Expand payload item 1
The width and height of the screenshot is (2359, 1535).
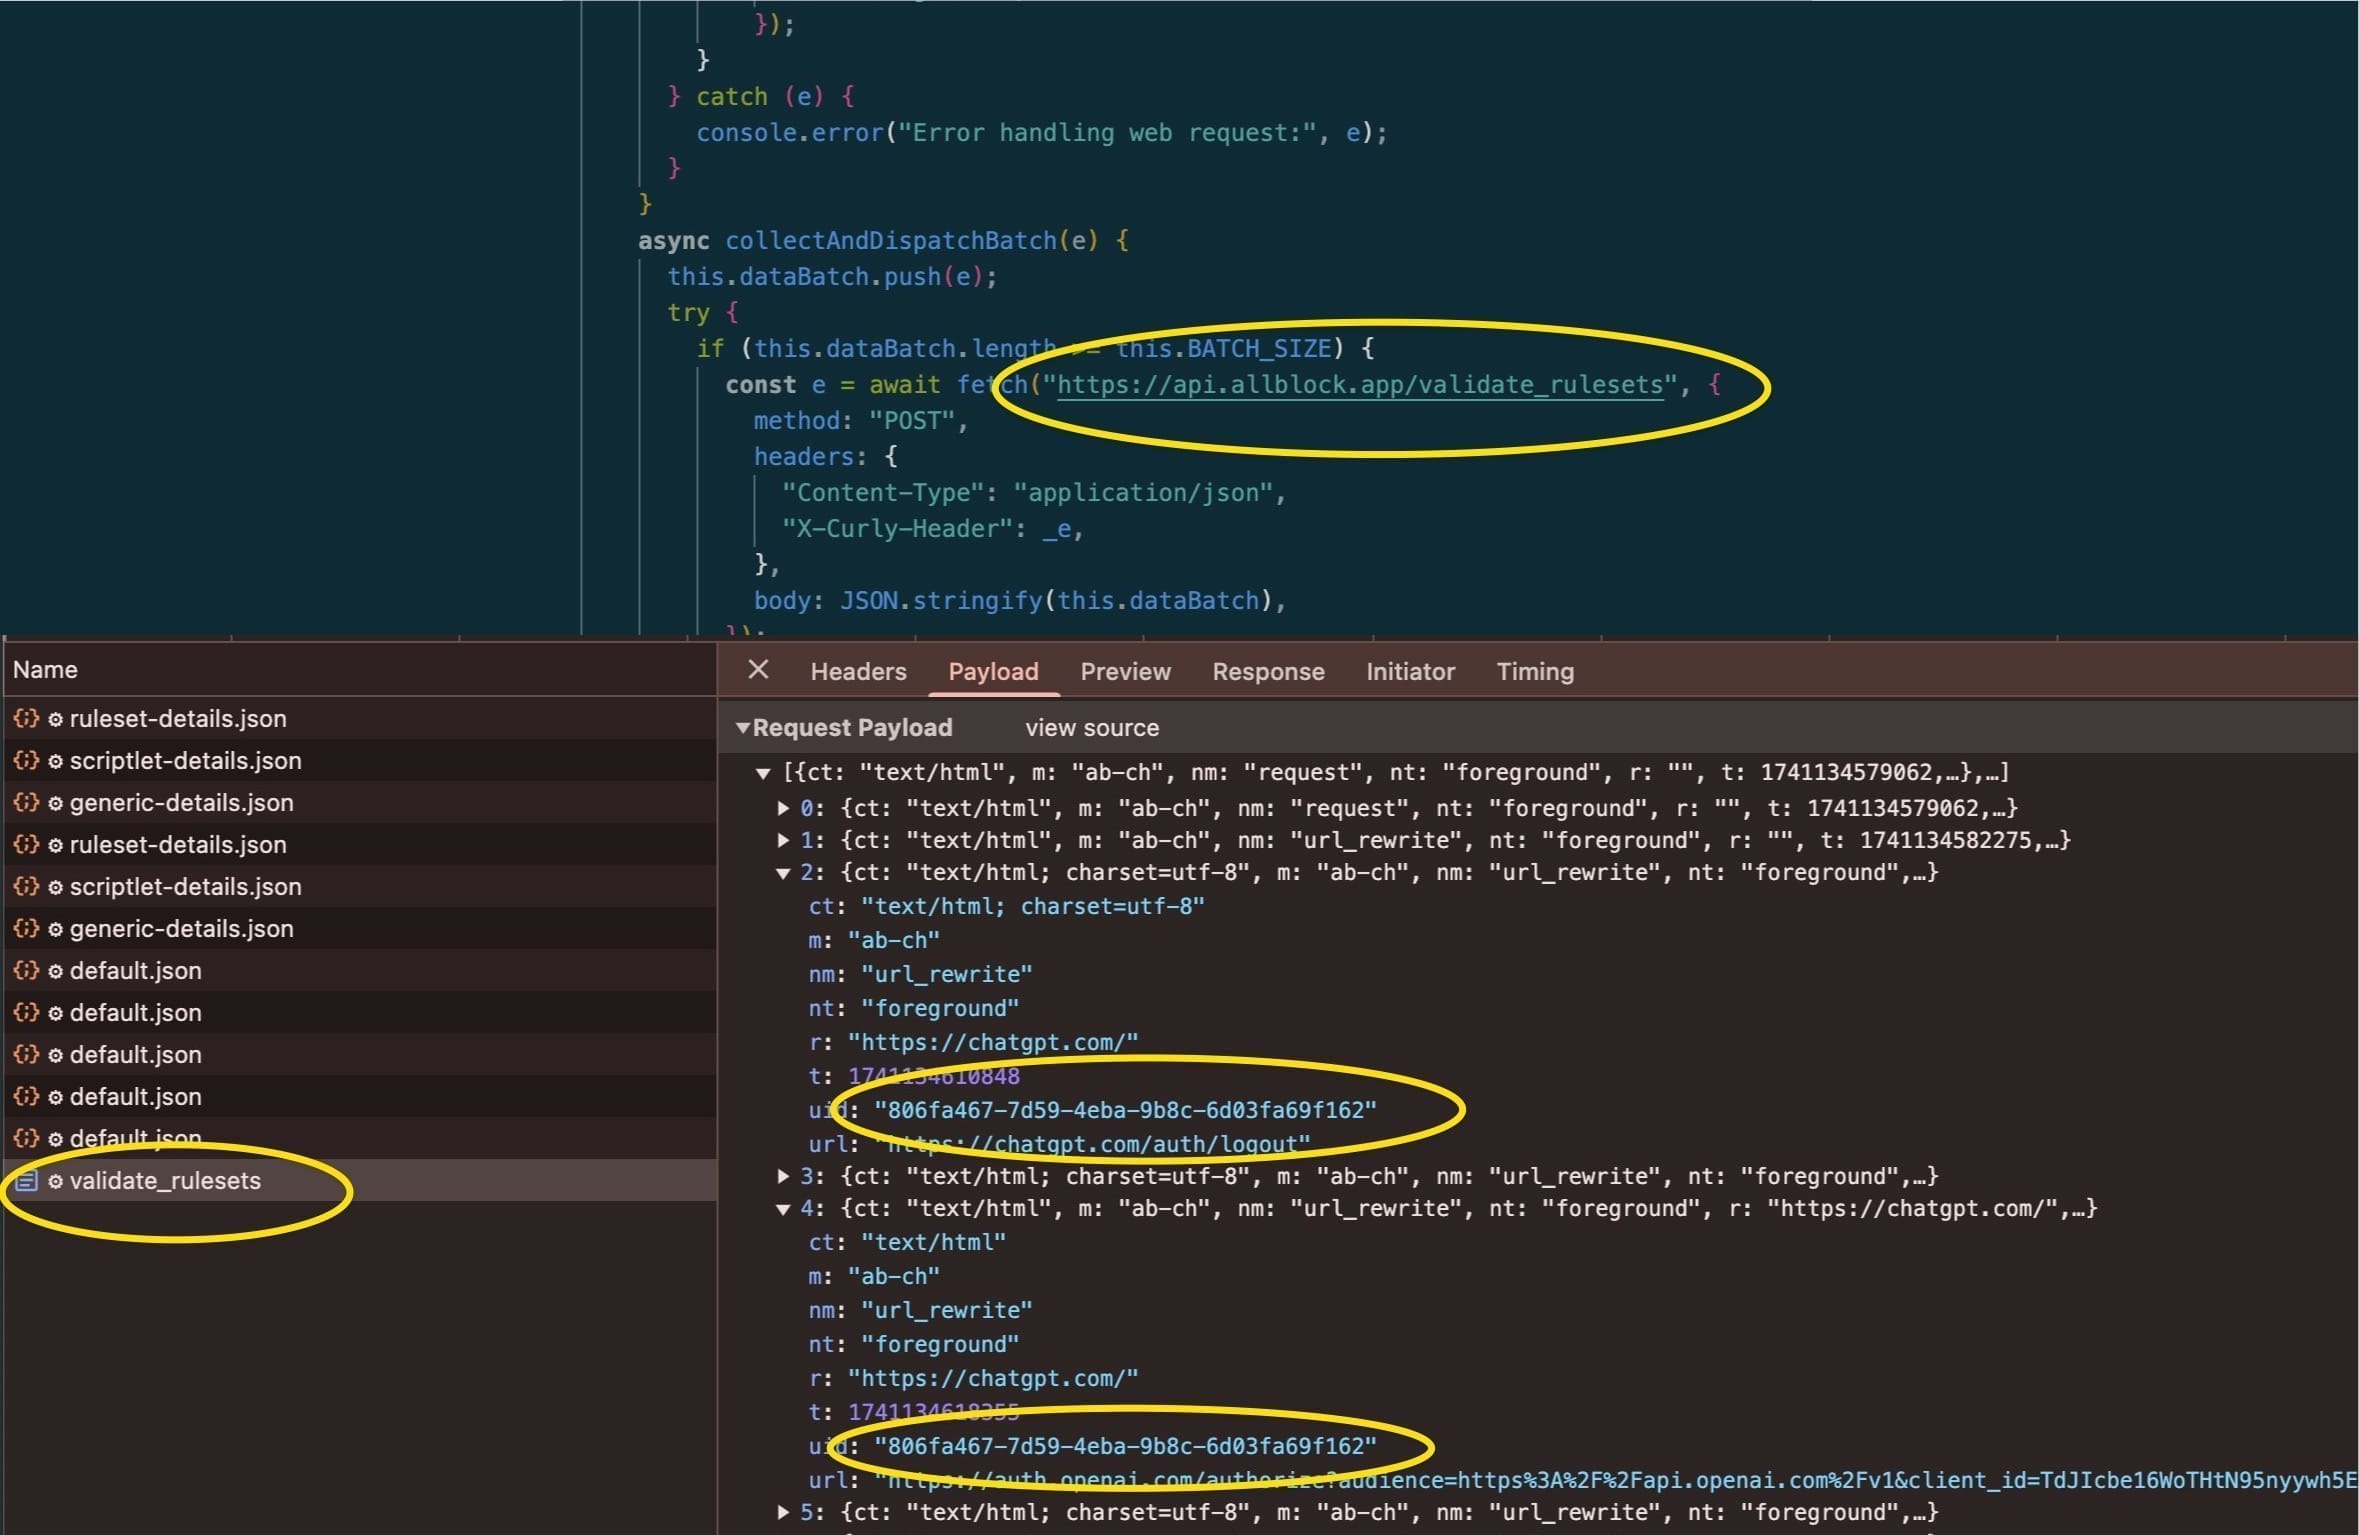784,840
